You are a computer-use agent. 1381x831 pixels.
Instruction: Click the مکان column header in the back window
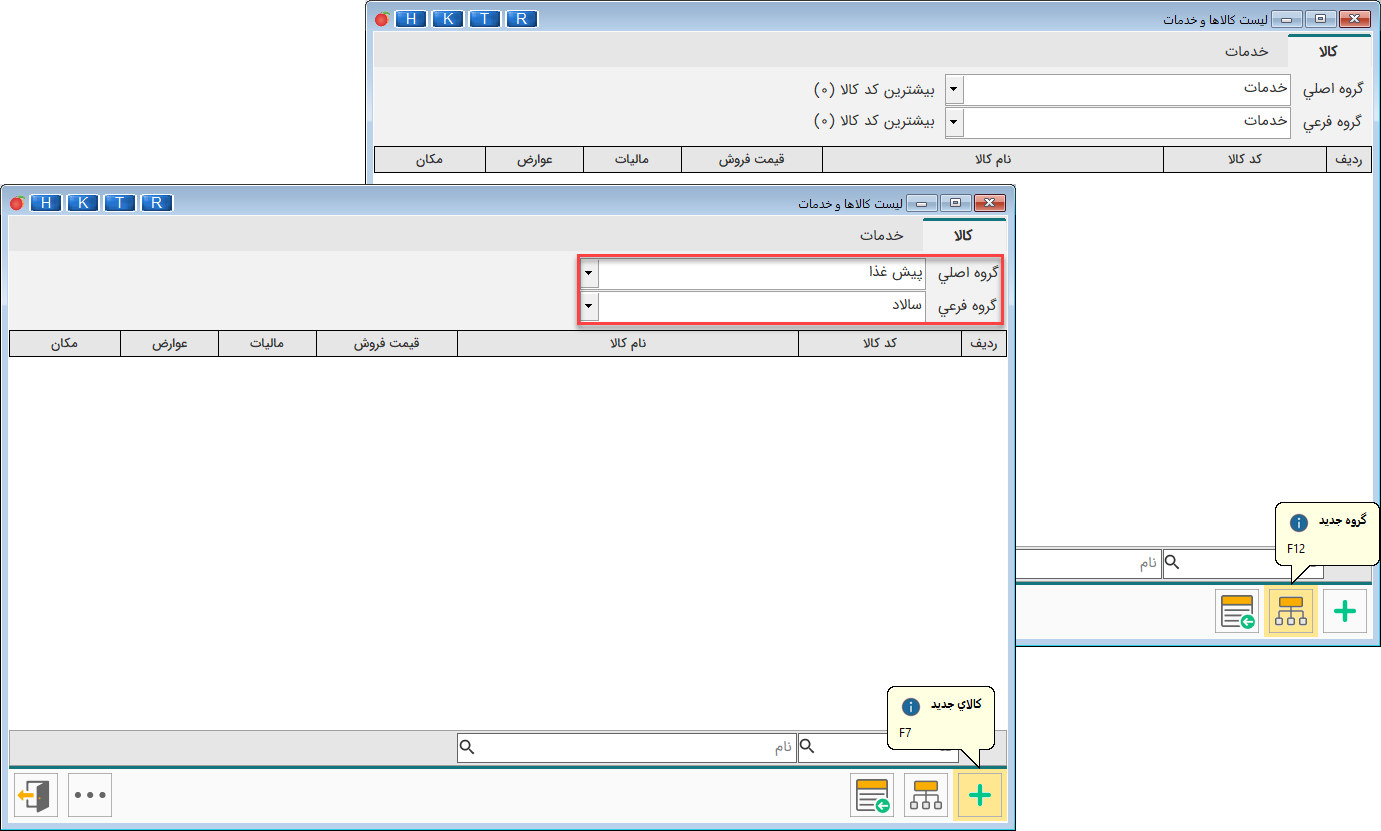[430, 160]
